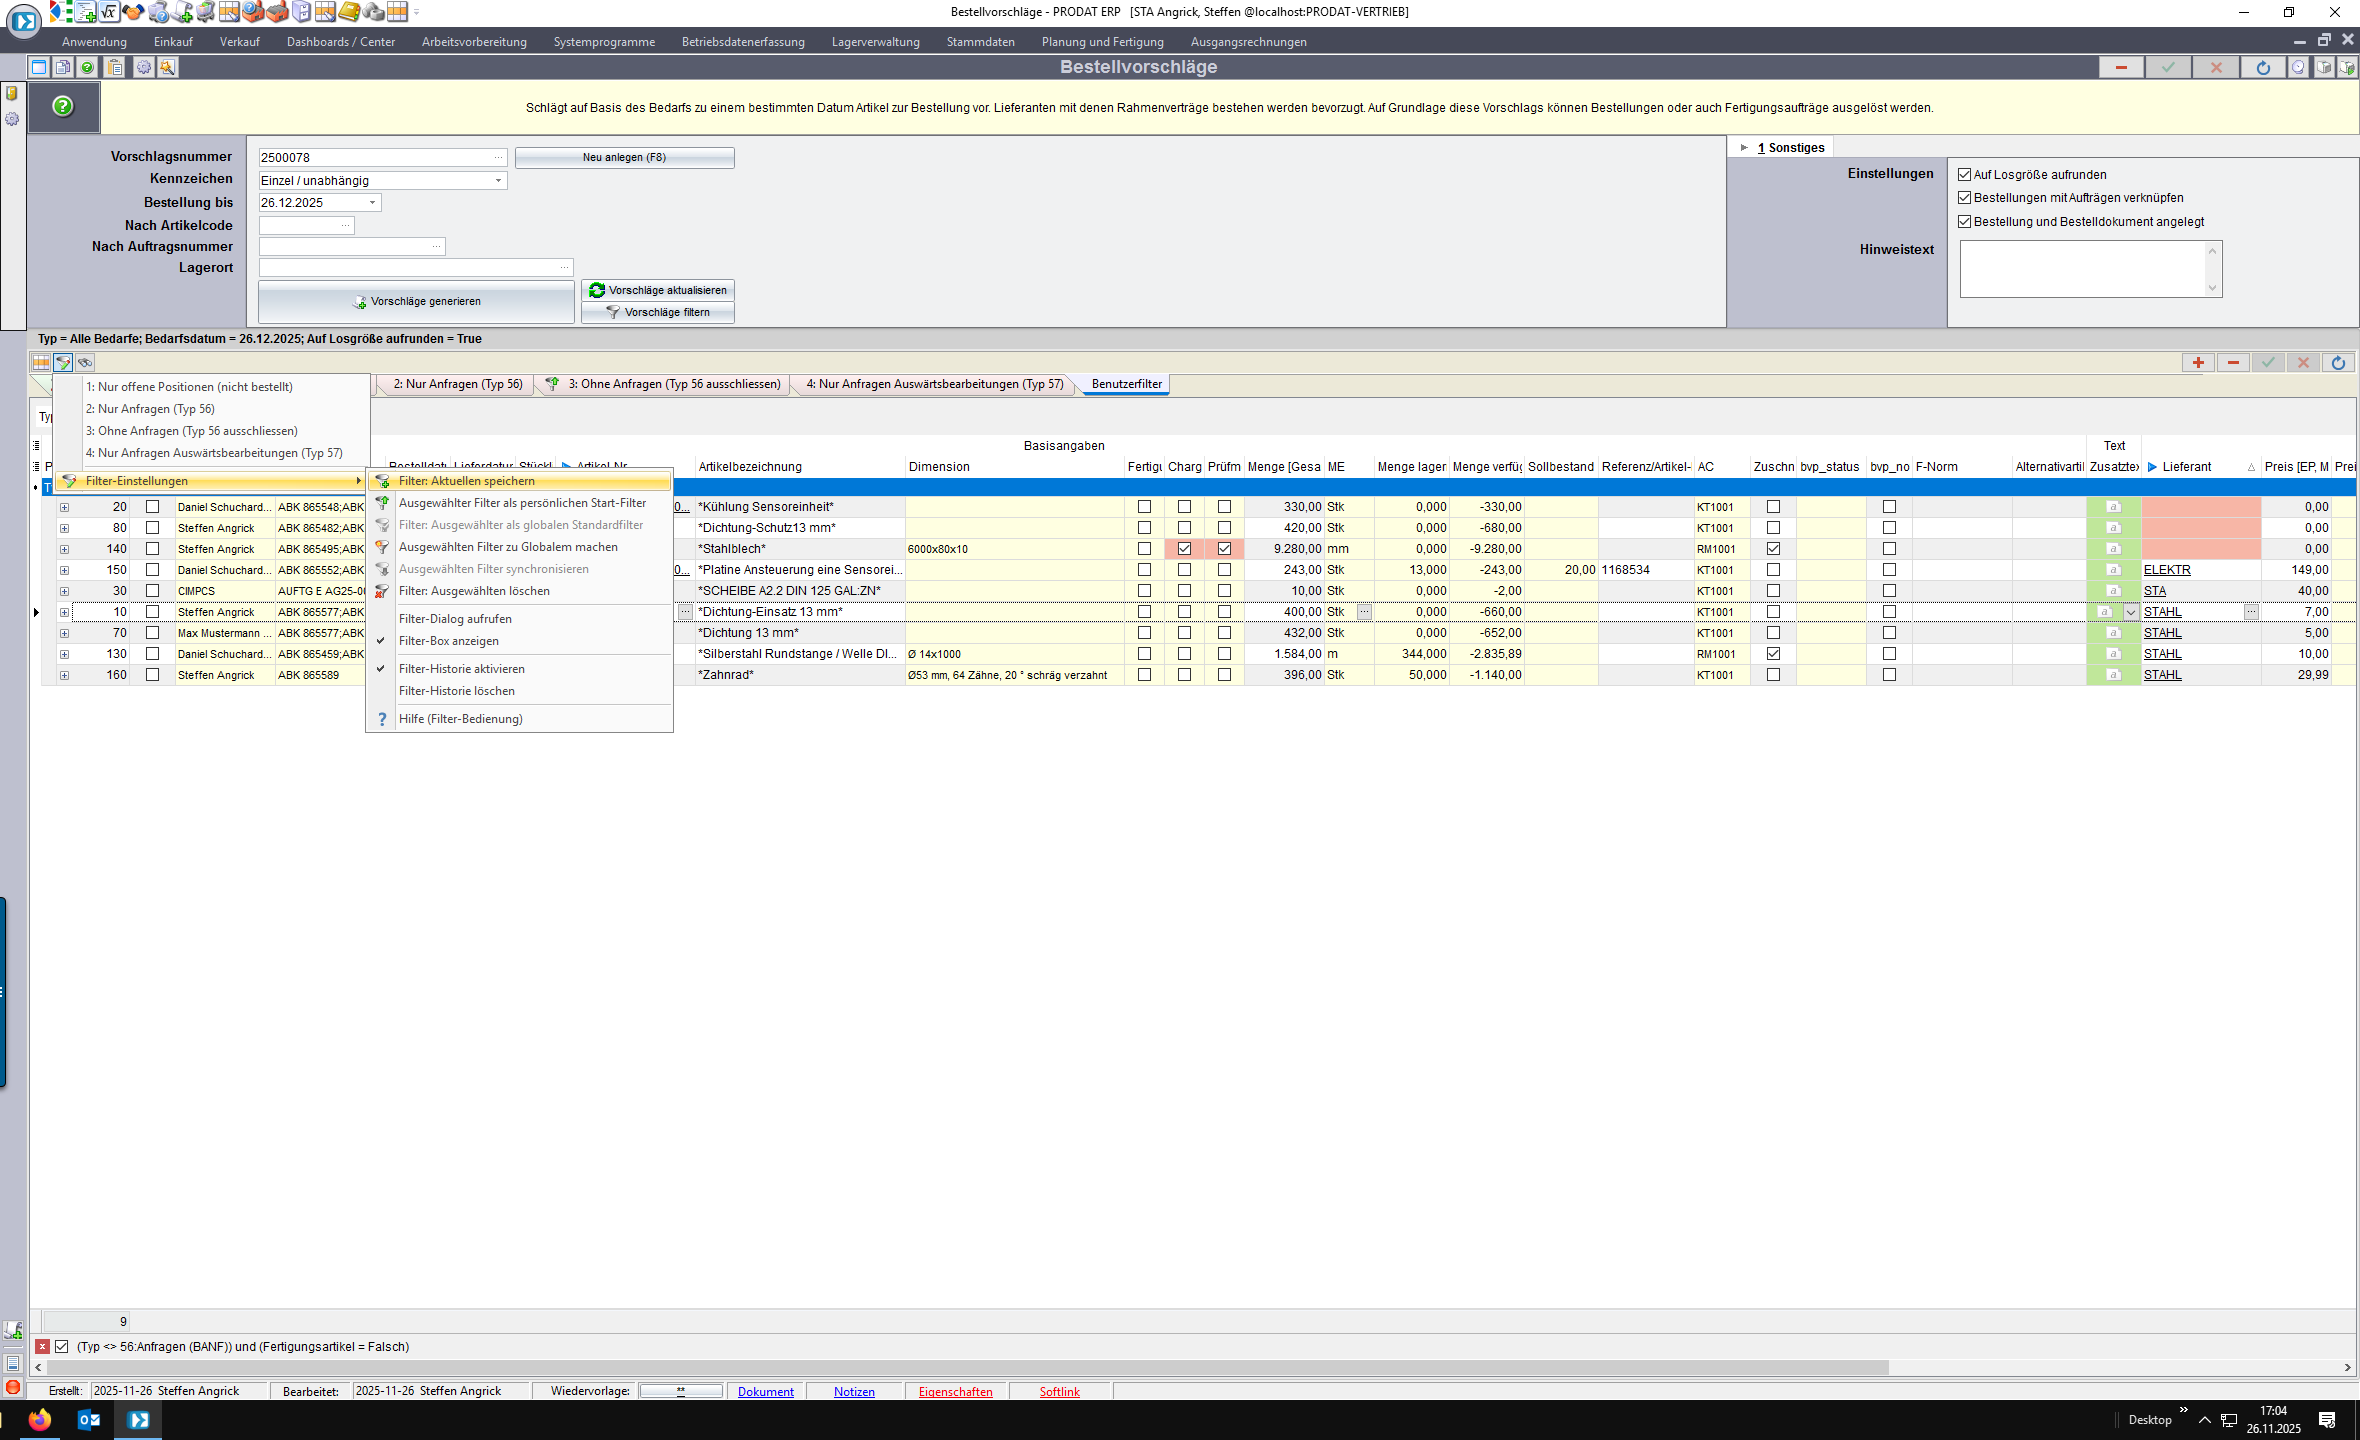Click the clipboard icon in form toolbar
The height and width of the screenshot is (1440, 2360).
click(115, 67)
